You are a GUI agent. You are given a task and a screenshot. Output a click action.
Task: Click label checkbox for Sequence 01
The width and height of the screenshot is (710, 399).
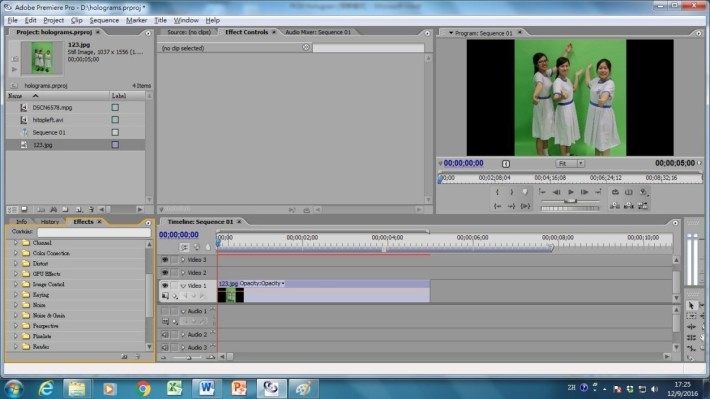pyautogui.click(x=115, y=132)
